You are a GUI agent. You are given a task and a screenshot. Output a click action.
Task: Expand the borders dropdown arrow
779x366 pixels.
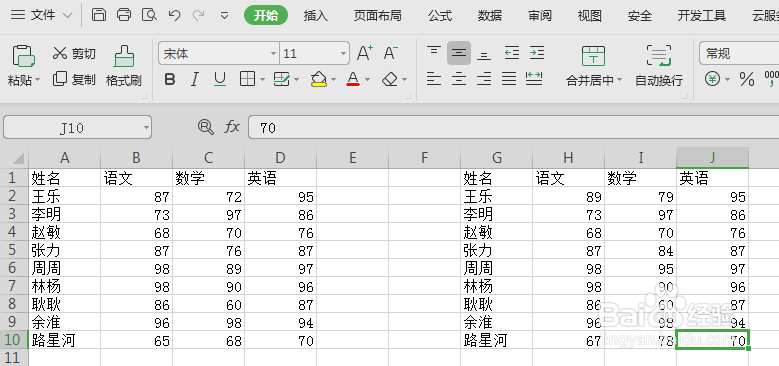pos(262,79)
